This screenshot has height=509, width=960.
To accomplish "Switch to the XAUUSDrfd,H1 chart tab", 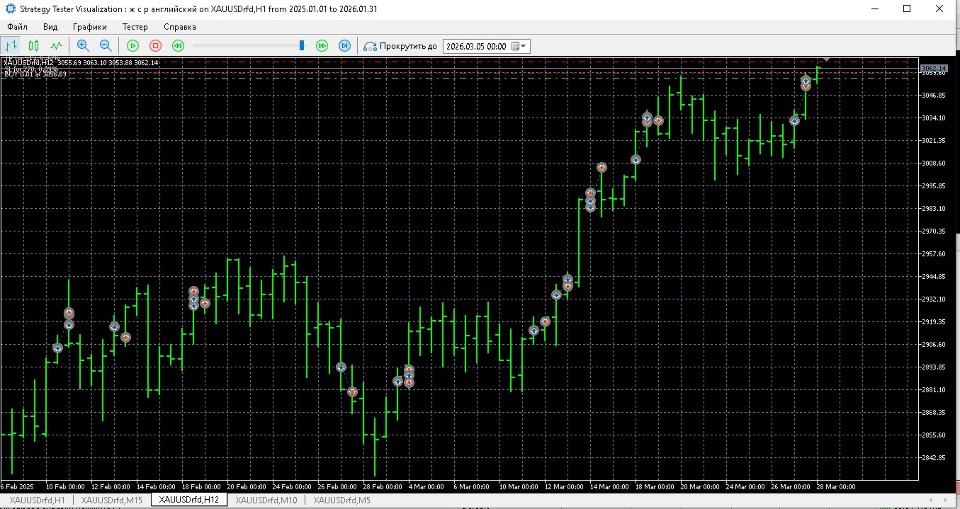I will [x=37, y=500].
